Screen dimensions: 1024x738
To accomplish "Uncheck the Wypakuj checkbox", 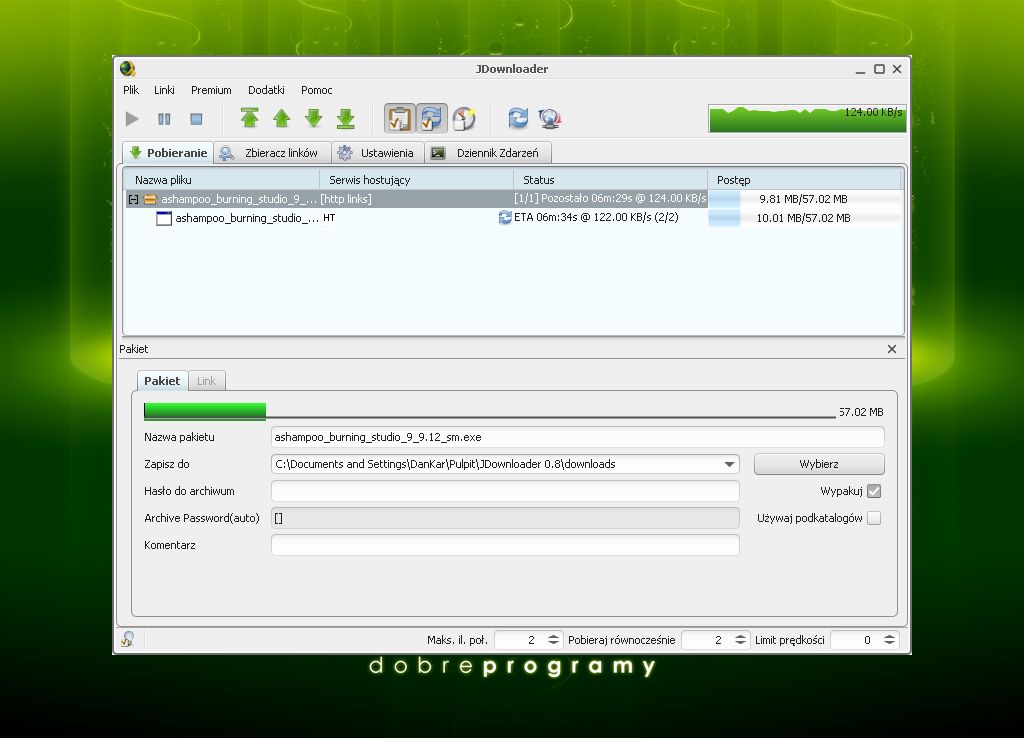I will (874, 491).
